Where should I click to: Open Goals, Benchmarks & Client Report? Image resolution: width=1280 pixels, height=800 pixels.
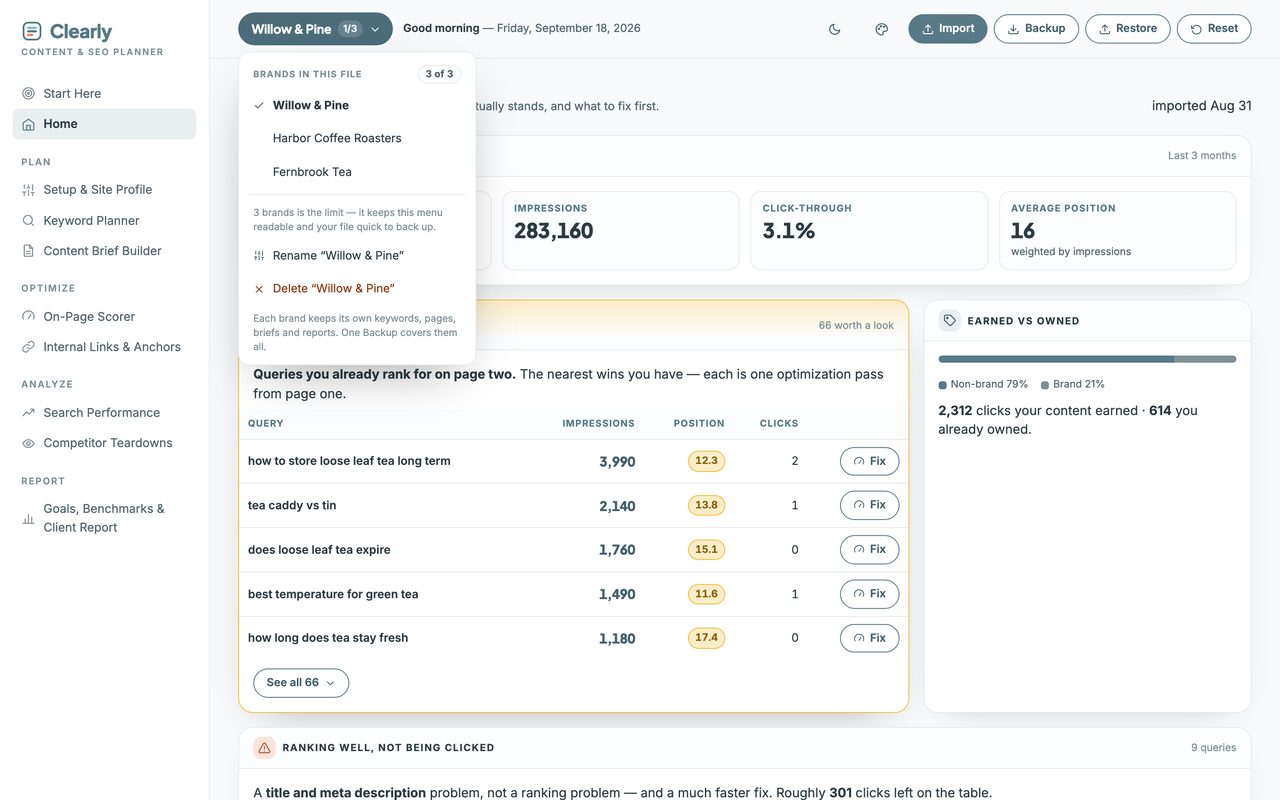coord(104,518)
